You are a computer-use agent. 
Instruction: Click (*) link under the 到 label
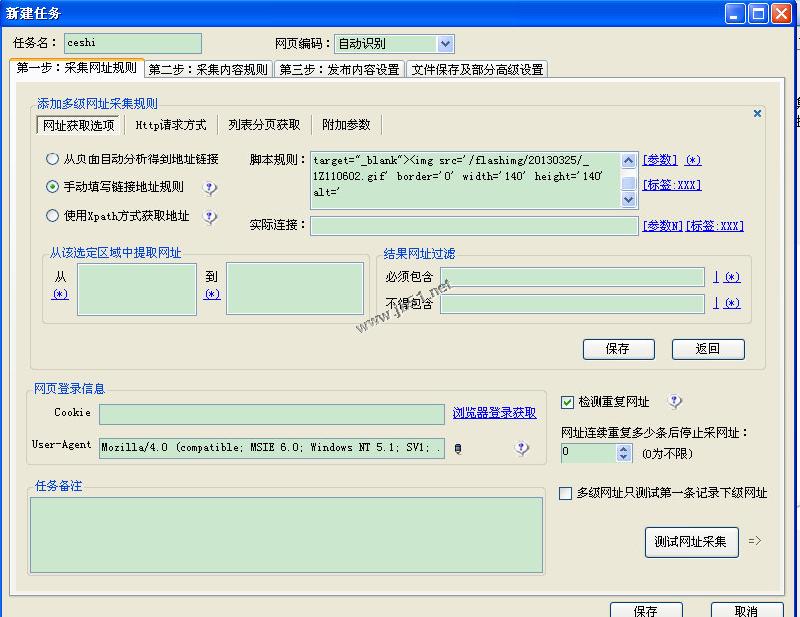212,294
